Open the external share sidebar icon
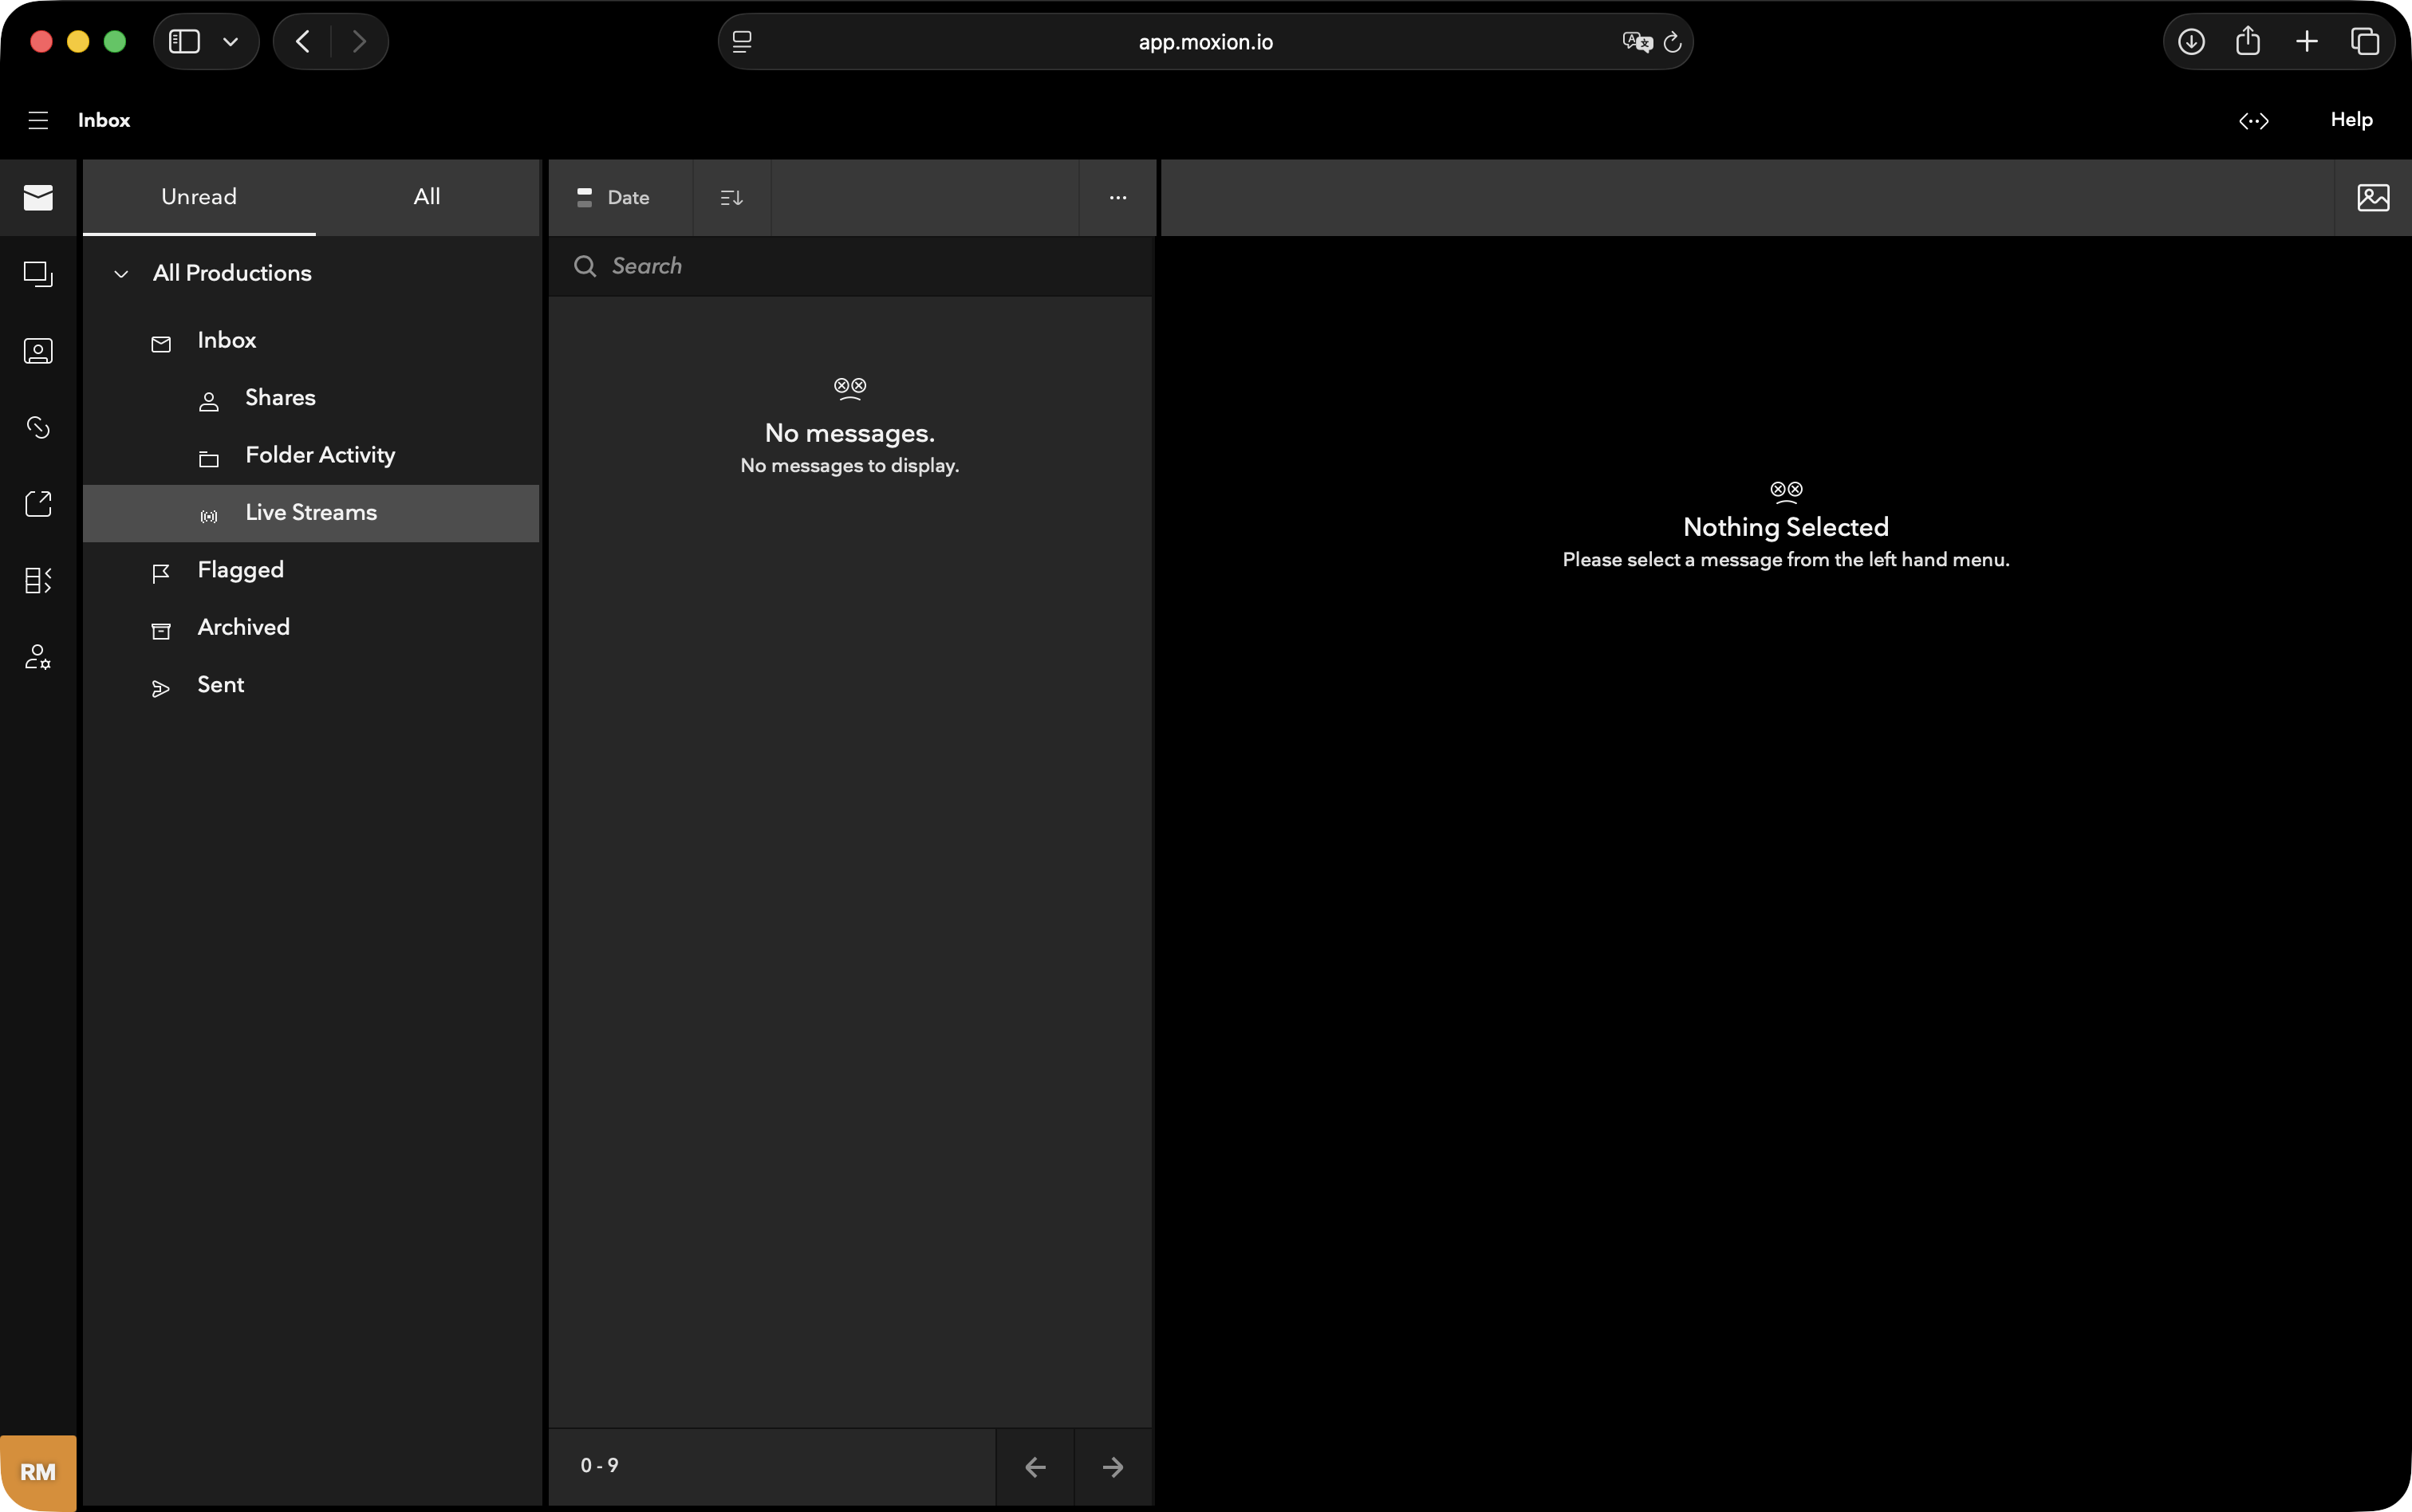This screenshot has height=1512, width=2412. (x=38, y=504)
